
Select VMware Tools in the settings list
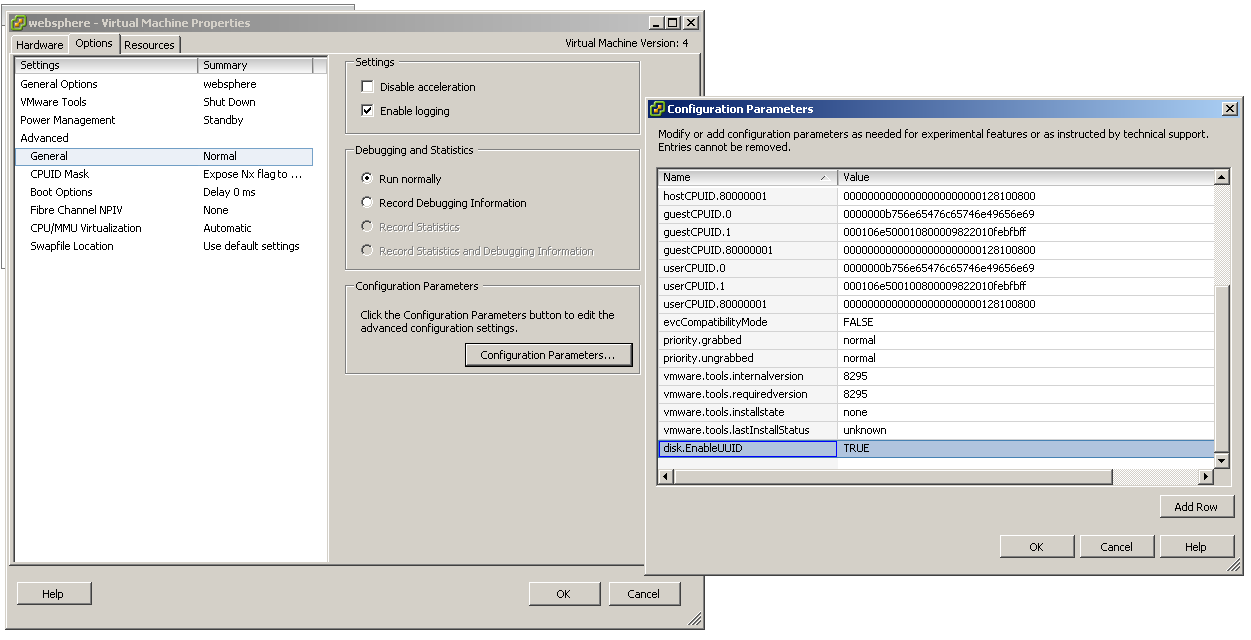pos(53,101)
